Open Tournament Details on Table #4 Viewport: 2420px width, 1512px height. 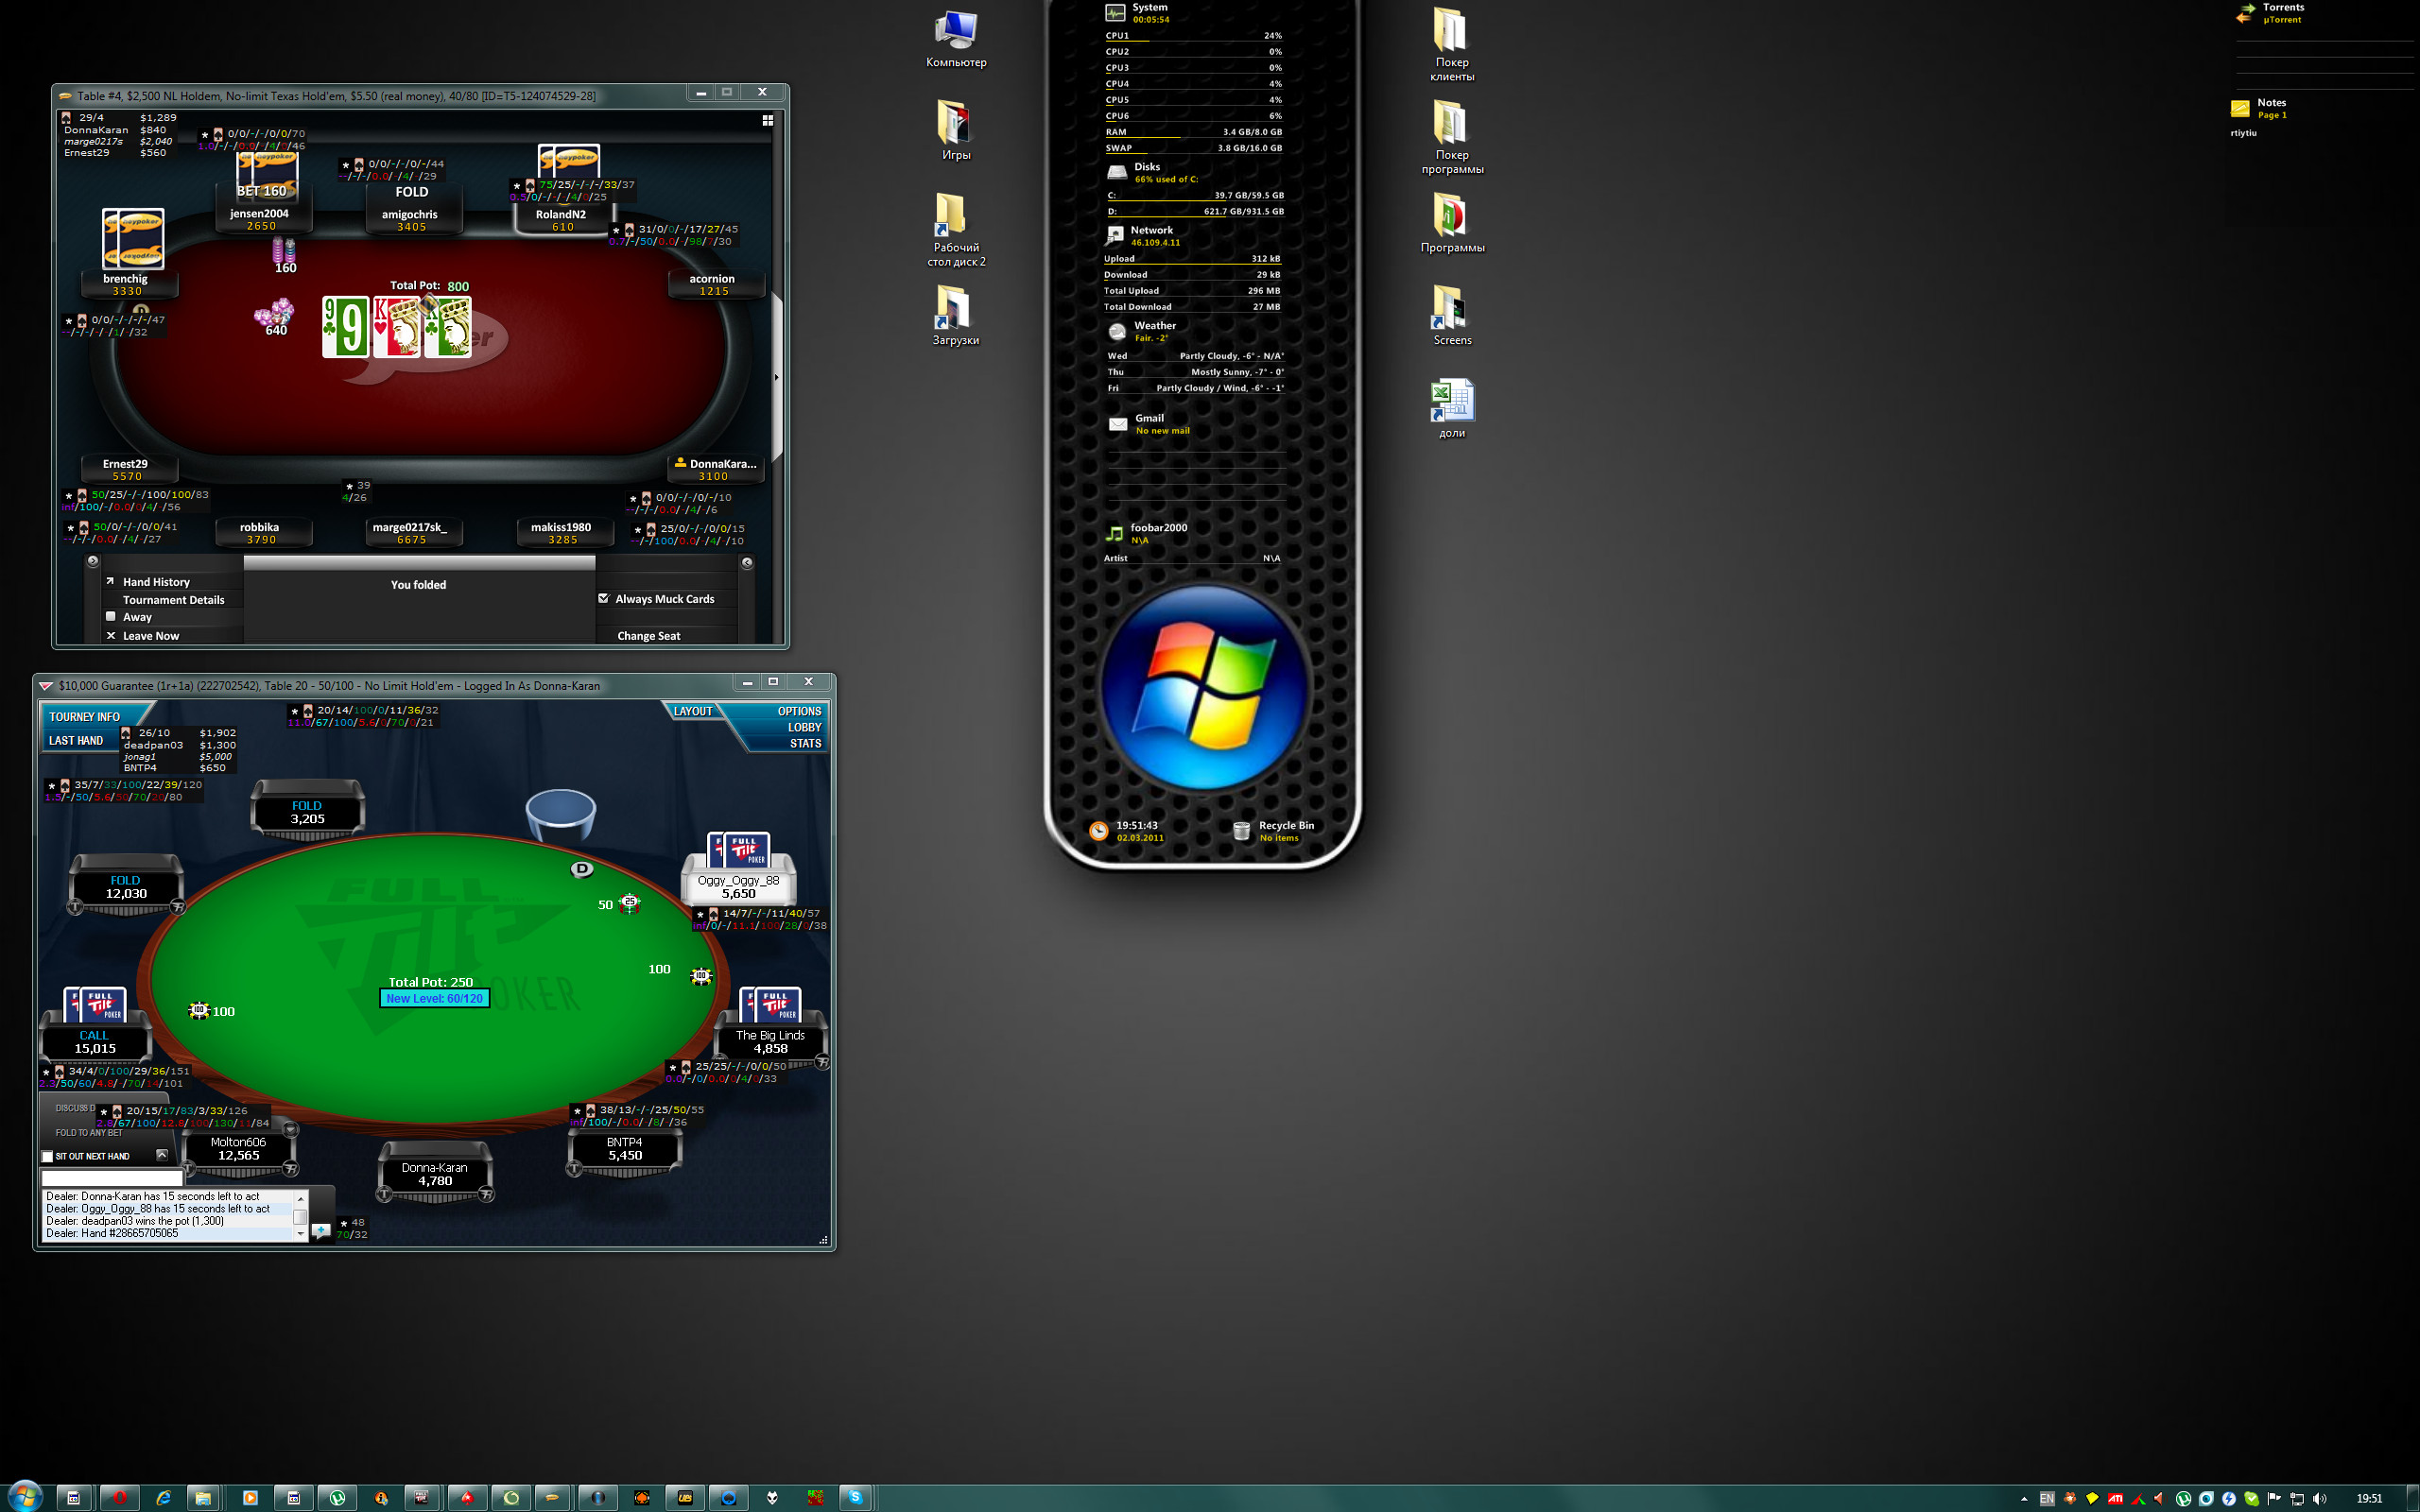coord(173,600)
